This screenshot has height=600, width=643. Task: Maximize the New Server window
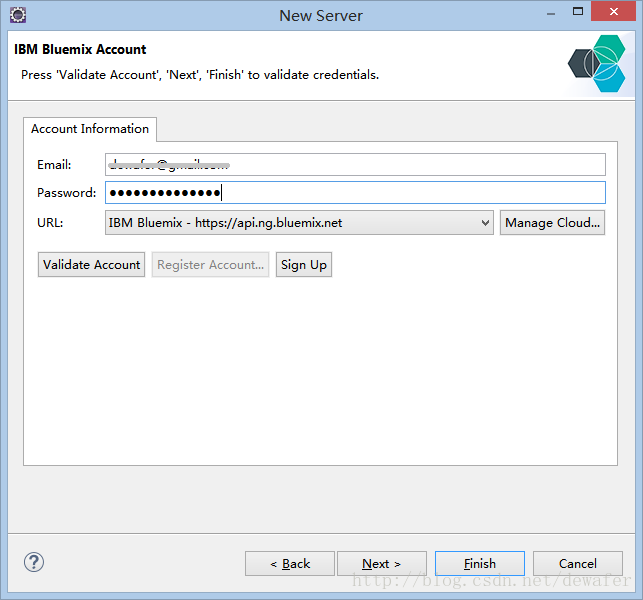578,11
